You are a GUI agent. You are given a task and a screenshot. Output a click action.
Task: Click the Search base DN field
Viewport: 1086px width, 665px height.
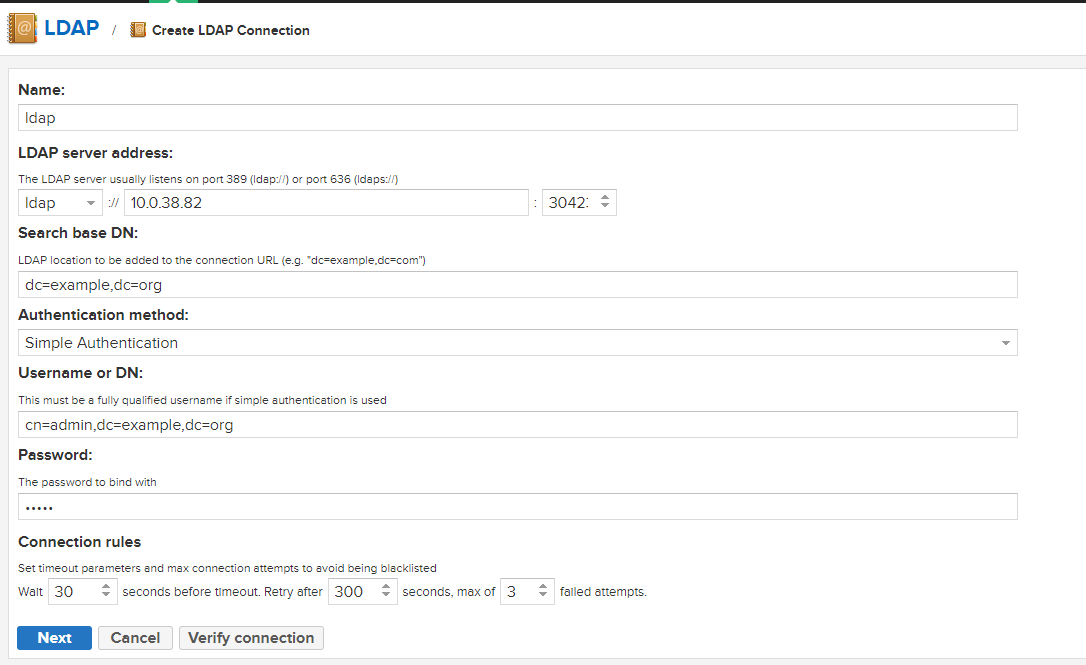[518, 285]
